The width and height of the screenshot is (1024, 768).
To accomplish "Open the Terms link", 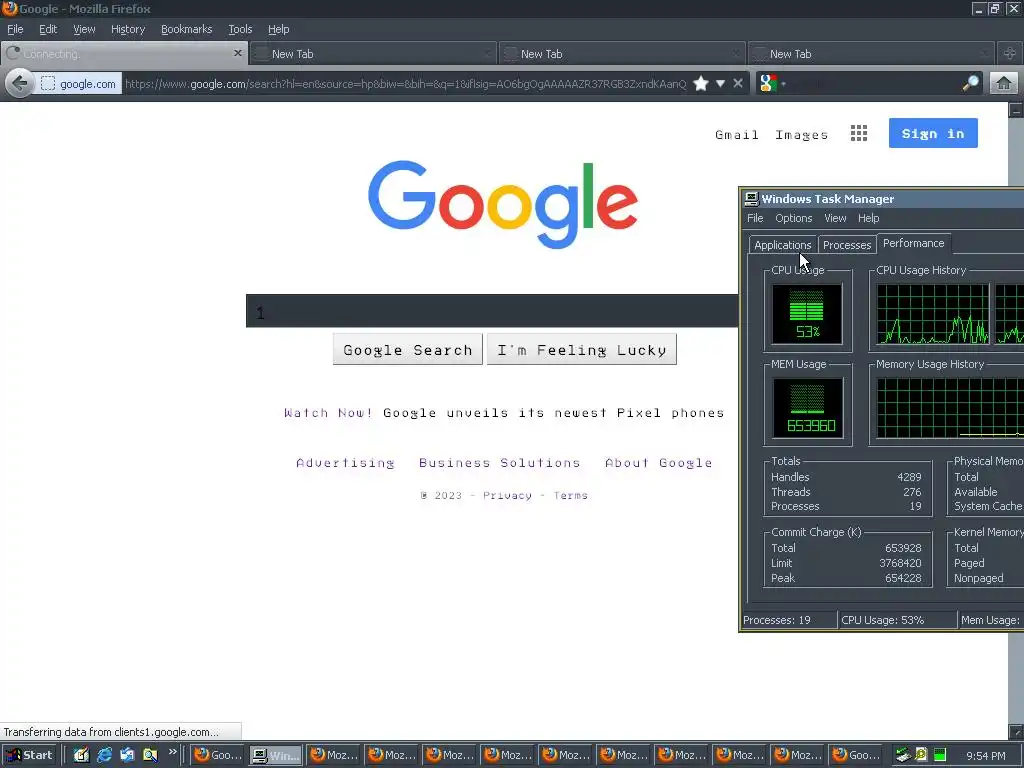I will 571,496.
